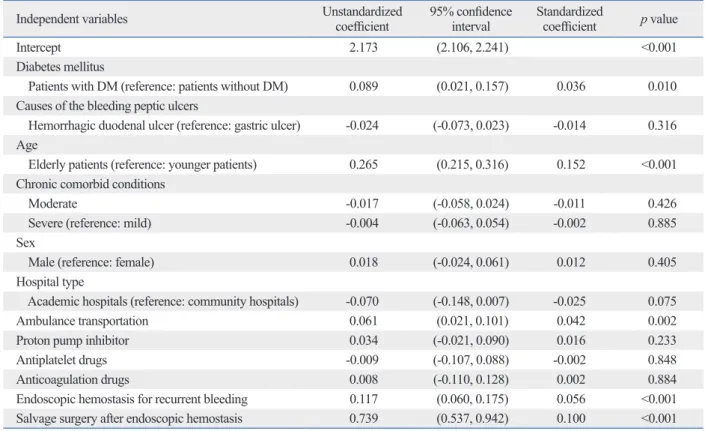Screen dimensions: 705x431
Task: Click the coefficient value 0.061
Action: click(x=363, y=321)
